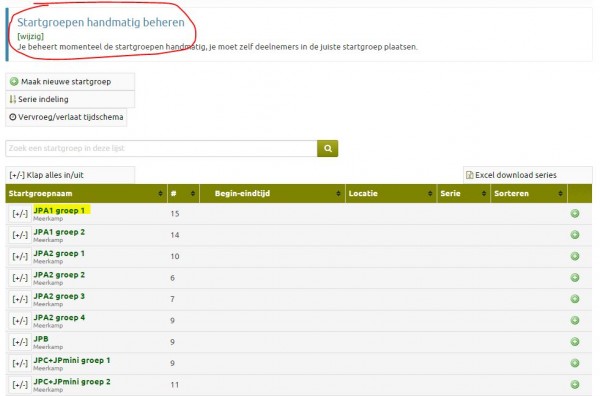
Task: Expand the JPC+JPmini groep 1 row with [+/-]
Action: 20,363
